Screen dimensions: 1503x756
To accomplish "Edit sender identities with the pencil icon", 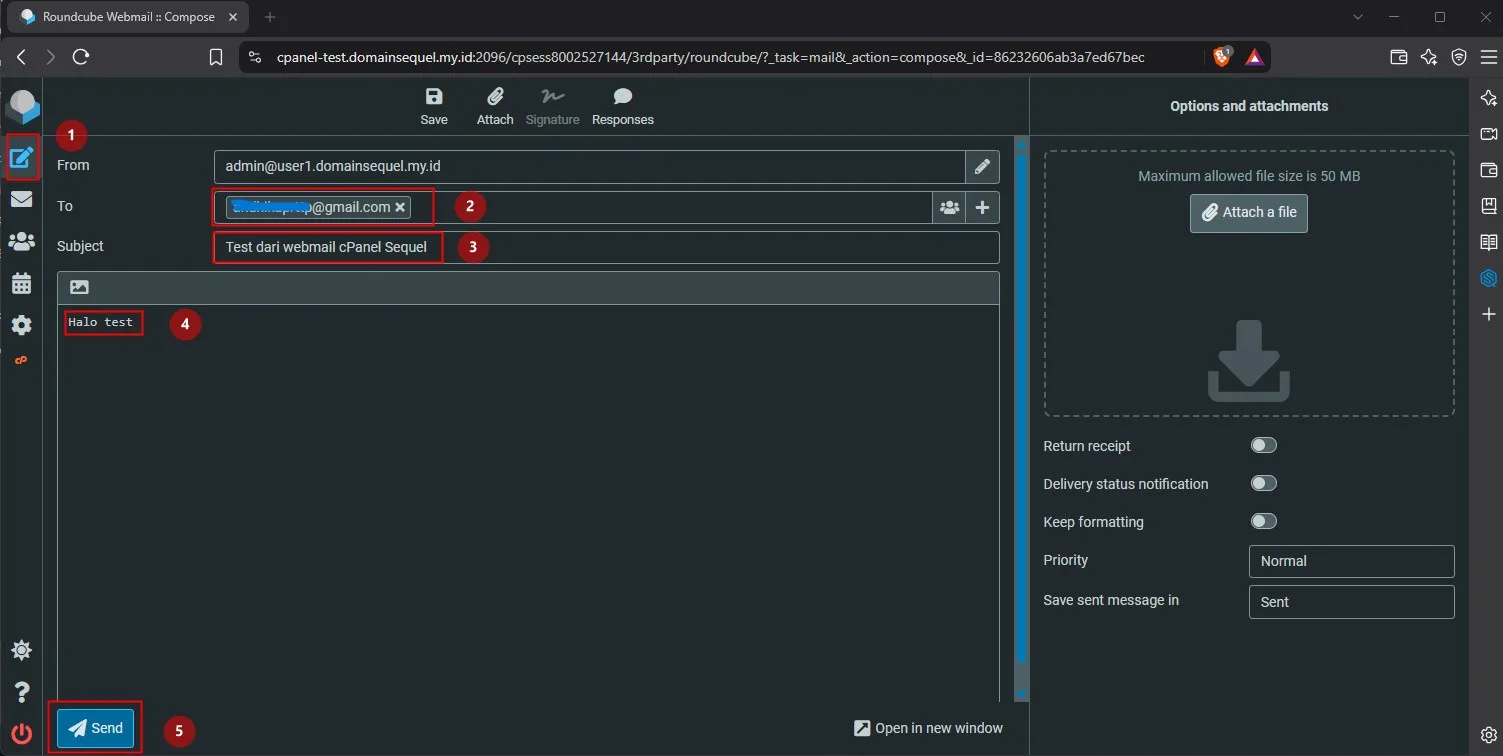I will 982,166.
